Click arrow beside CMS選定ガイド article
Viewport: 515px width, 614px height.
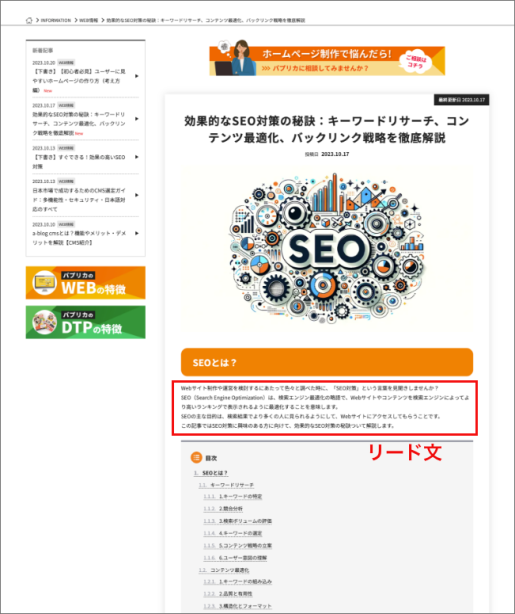click(x=137, y=195)
